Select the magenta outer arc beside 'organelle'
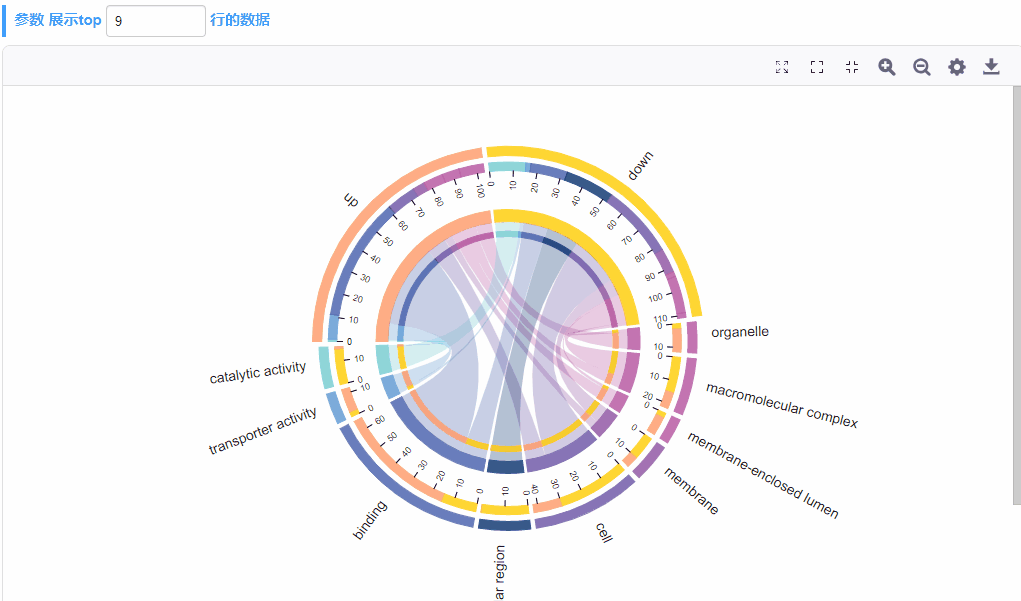 click(x=692, y=337)
